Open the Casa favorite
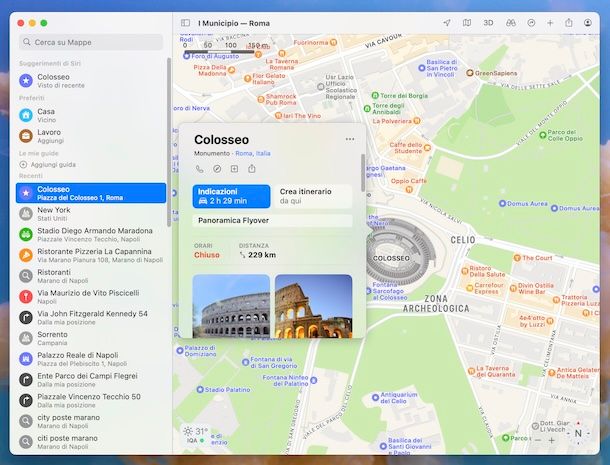The height and width of the screenshot is (465, 610). [91, 115]
